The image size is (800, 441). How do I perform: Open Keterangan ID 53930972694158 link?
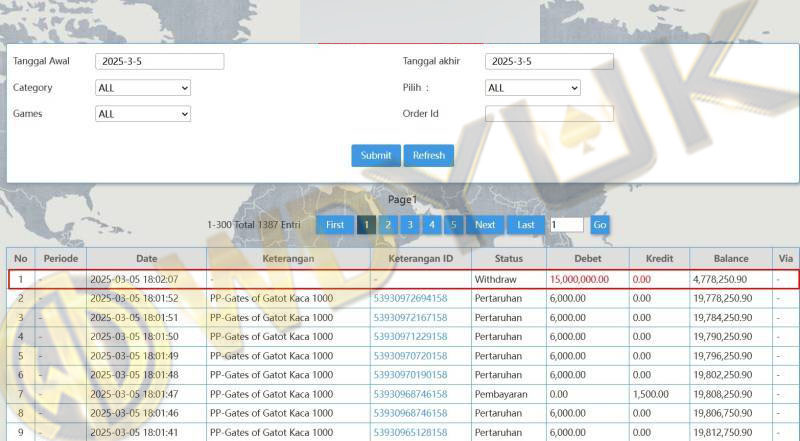(x=410, y=298)
